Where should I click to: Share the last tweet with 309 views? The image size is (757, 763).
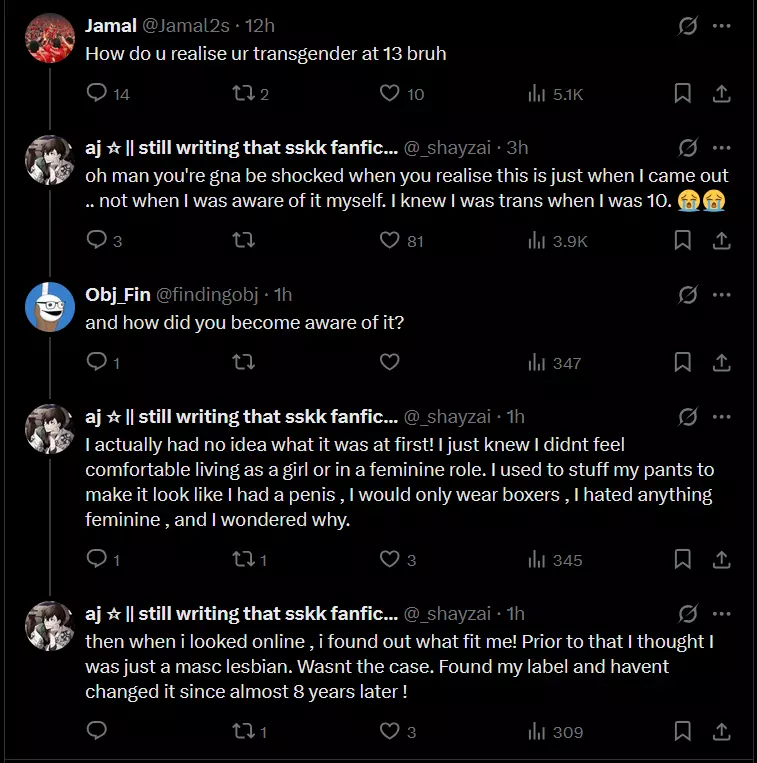click(720, 732)
